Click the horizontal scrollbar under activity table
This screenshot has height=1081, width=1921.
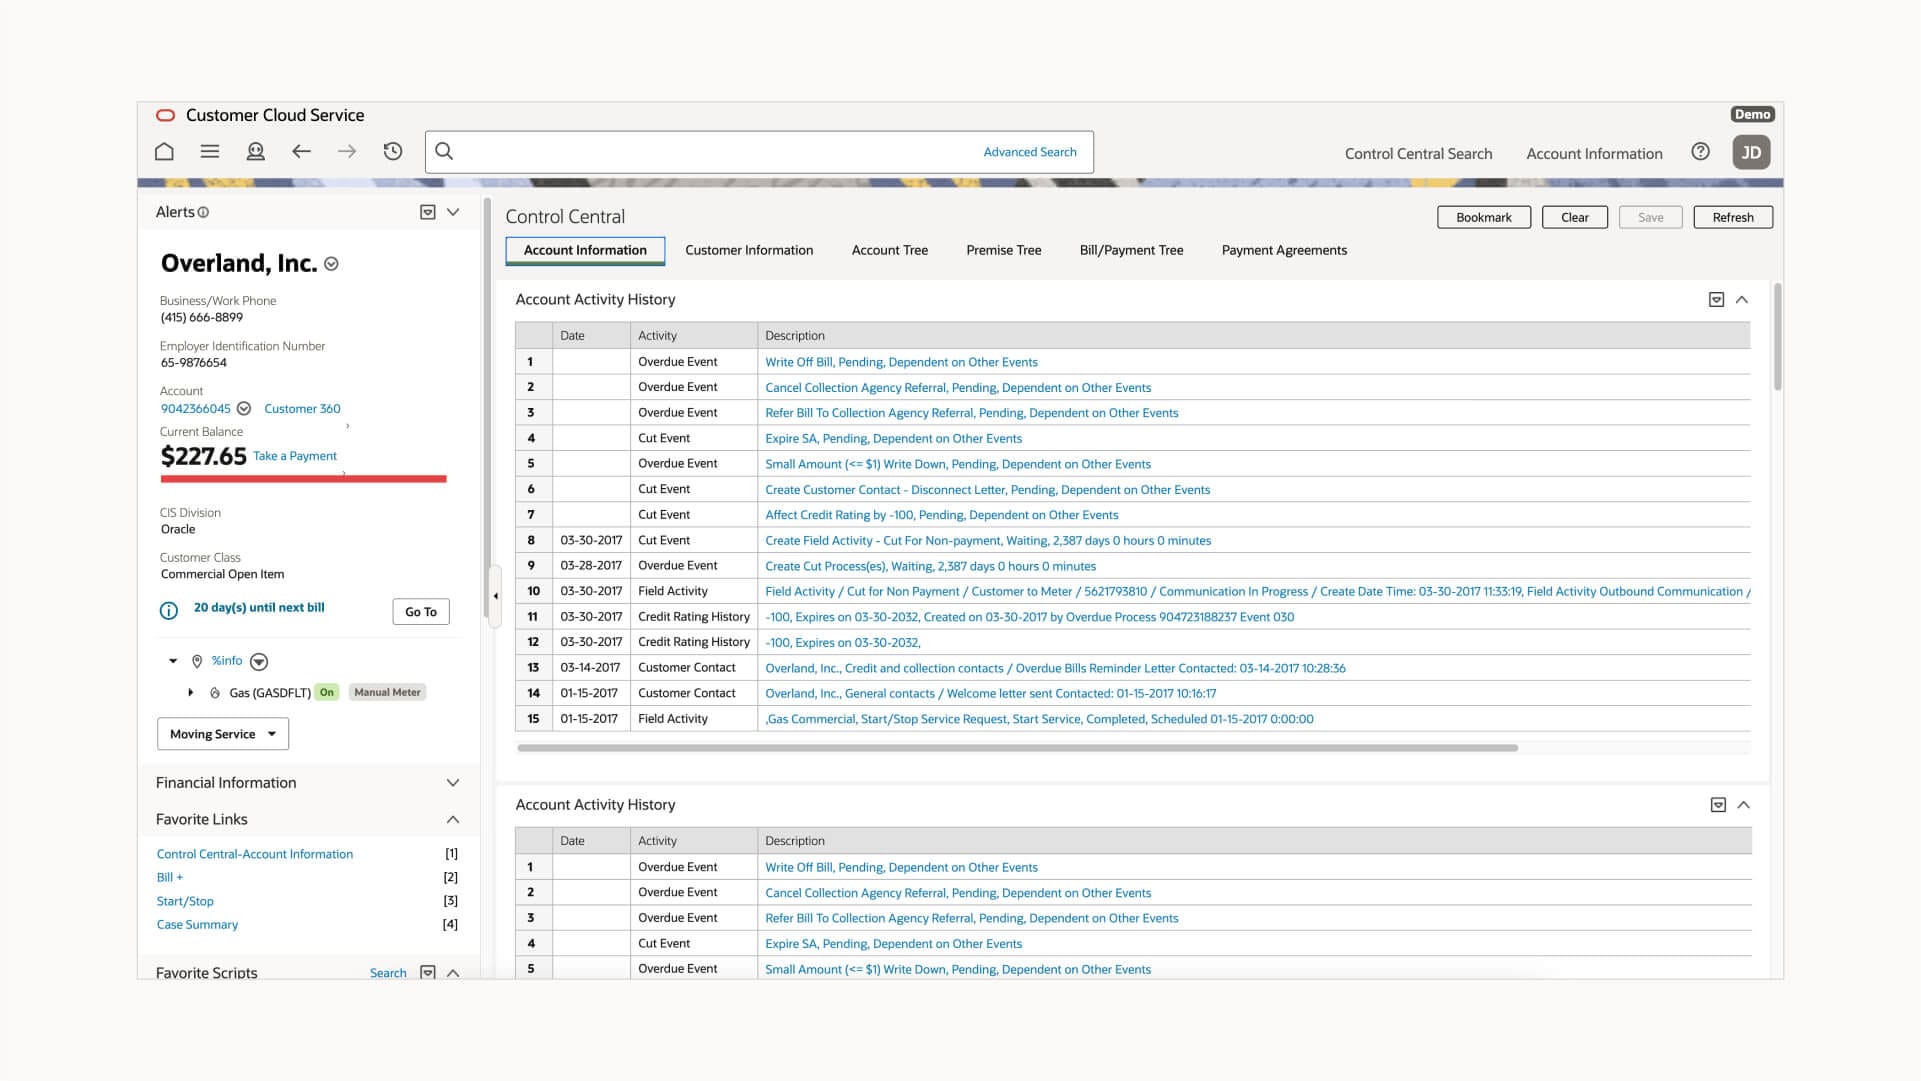pos(1017,748)
